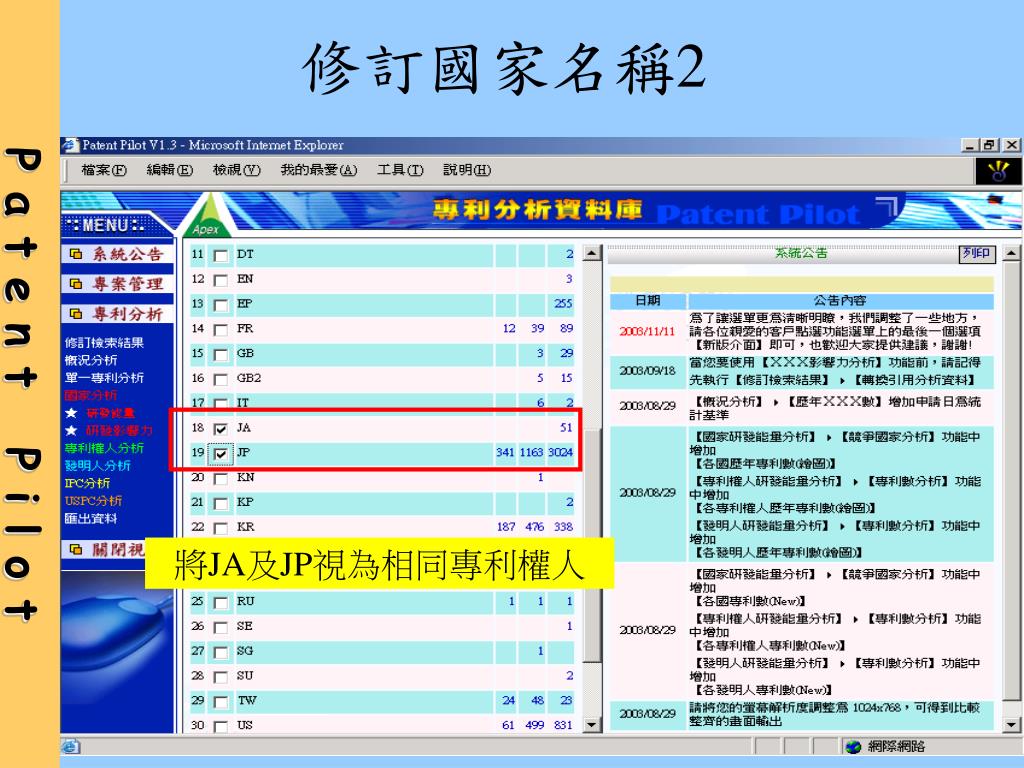Click the KR value 187
Image resolution: width=1024 pixels, height=768 pixels.
[x=506, y=526]
